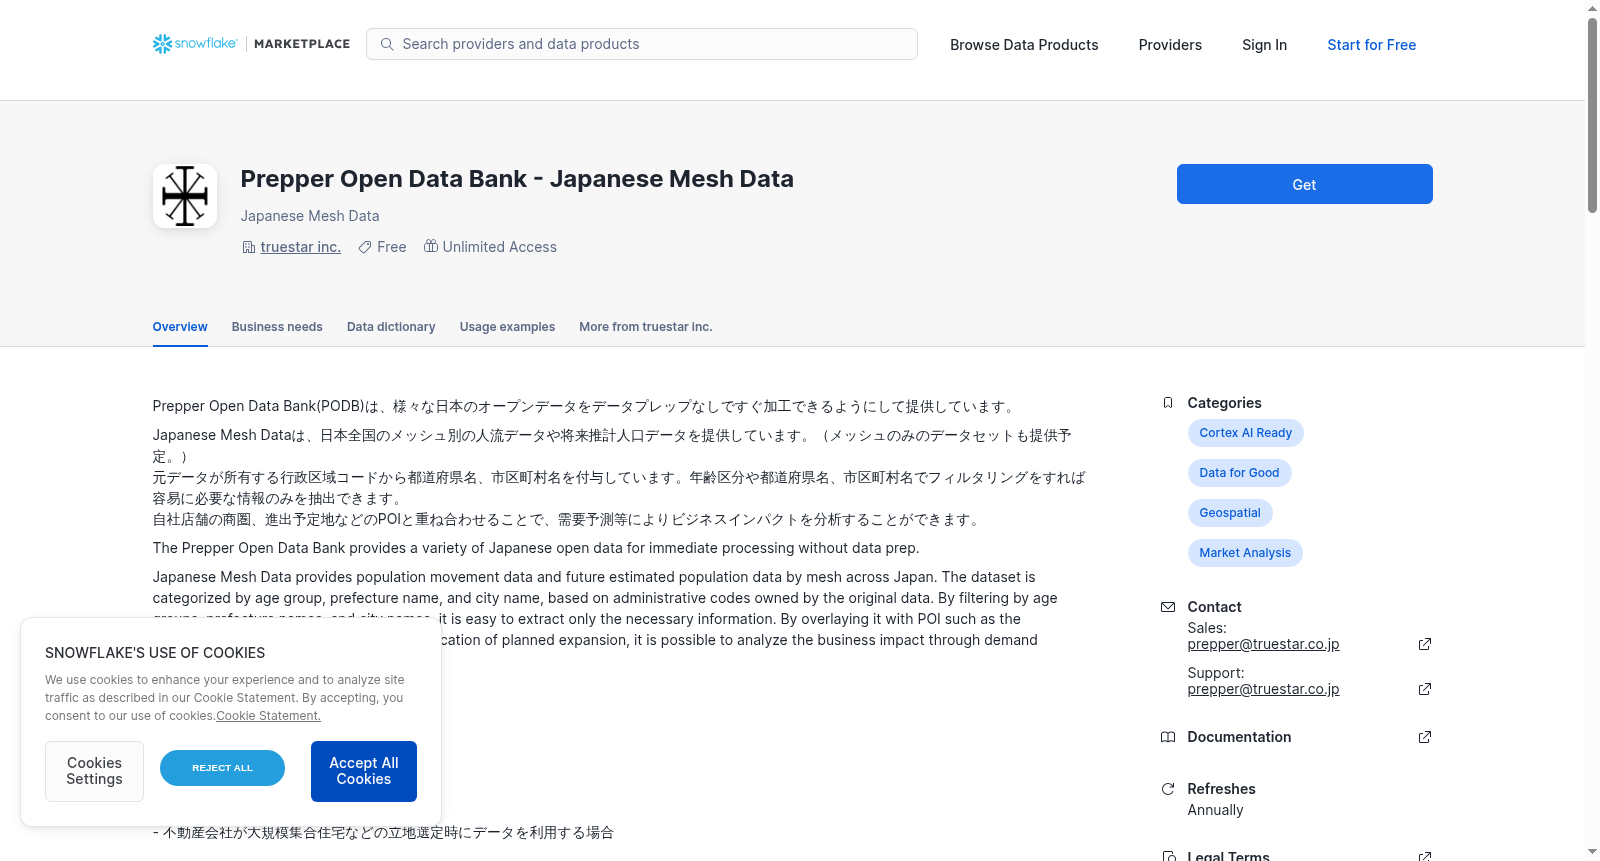Click Sign In
1600x861 pixels.
pos(1264,45)
